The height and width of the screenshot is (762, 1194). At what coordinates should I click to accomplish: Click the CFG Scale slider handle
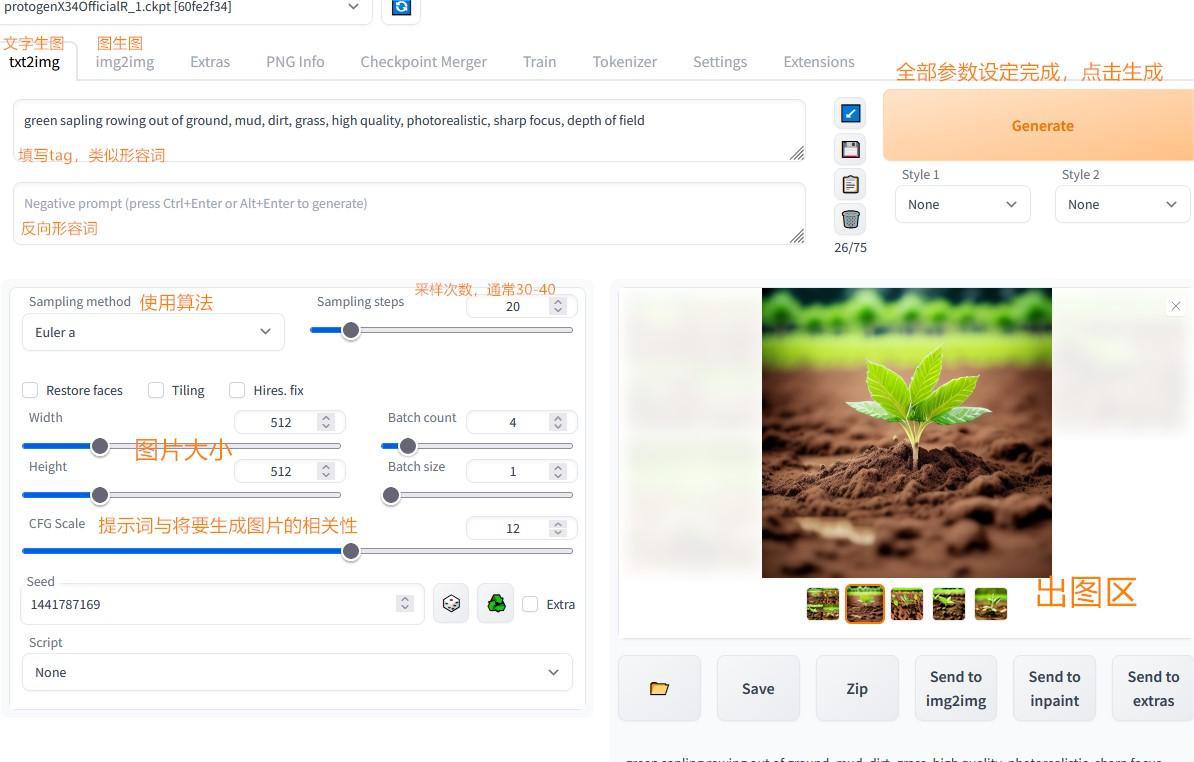click(x=351, y=551)
